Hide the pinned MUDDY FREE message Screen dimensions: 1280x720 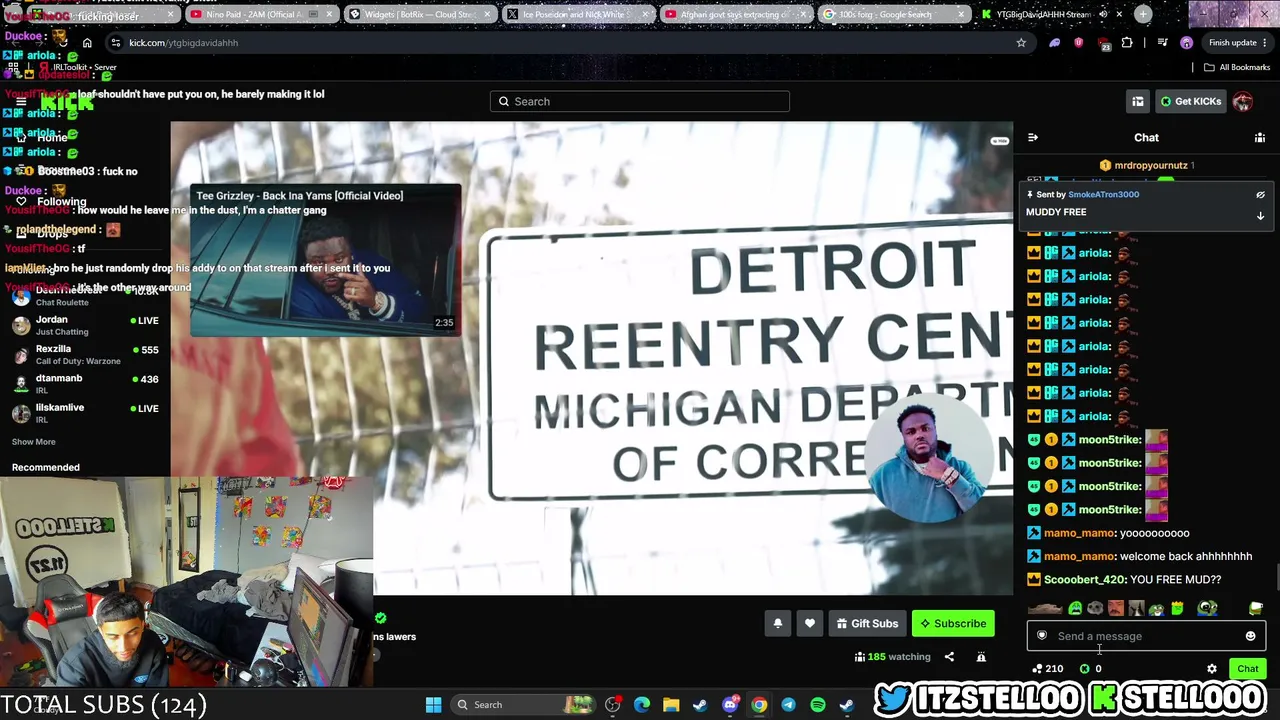tap(1260, 195)
